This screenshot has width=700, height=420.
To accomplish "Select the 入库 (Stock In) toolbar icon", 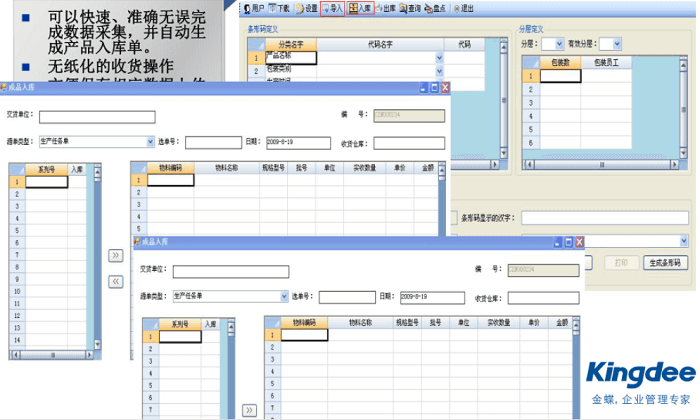I will [x=360, y=8].
